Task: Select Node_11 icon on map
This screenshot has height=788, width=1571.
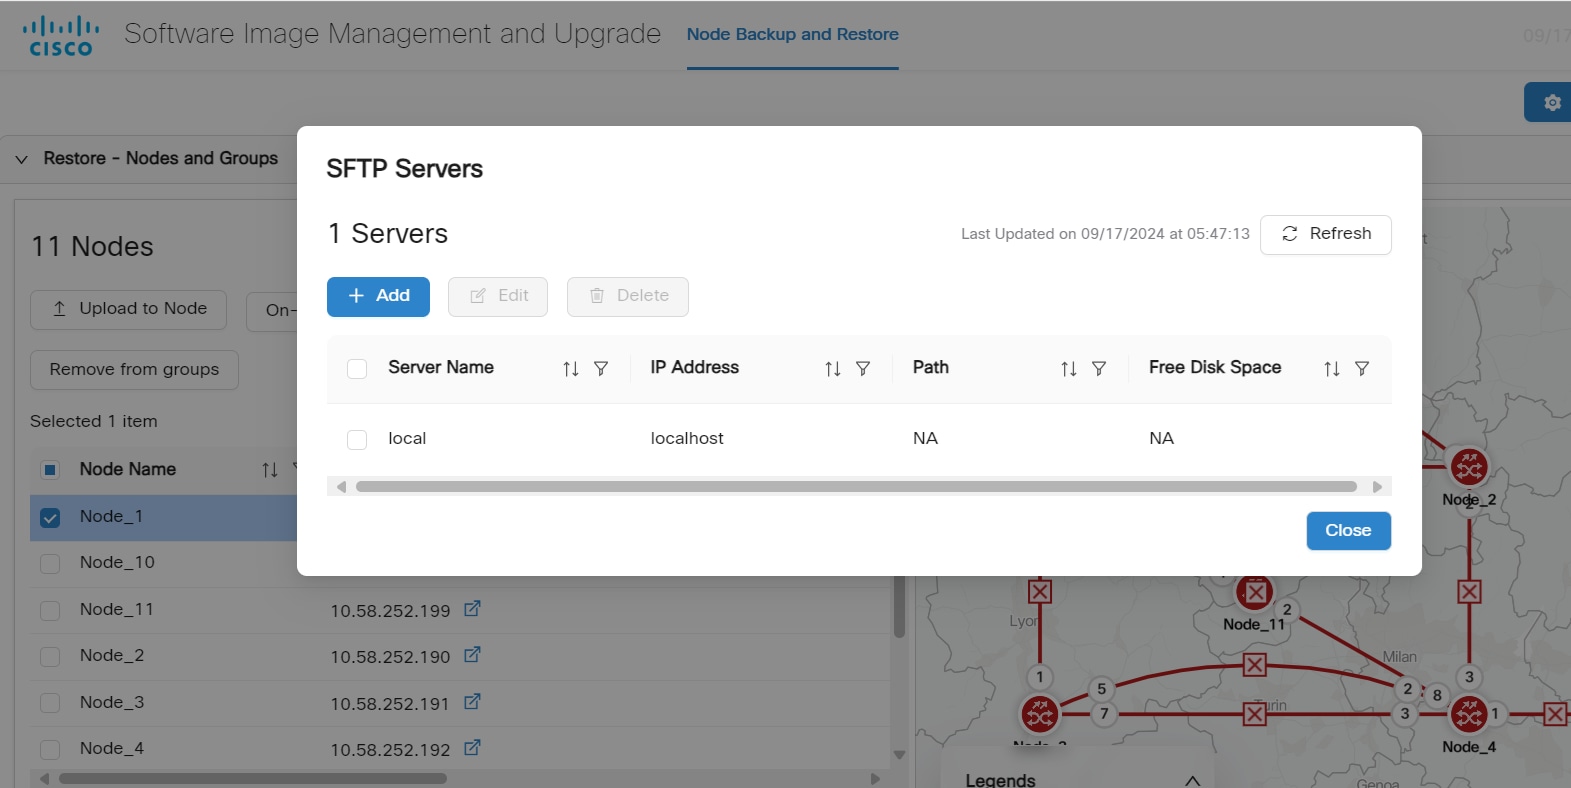Action: point(1254,593)
